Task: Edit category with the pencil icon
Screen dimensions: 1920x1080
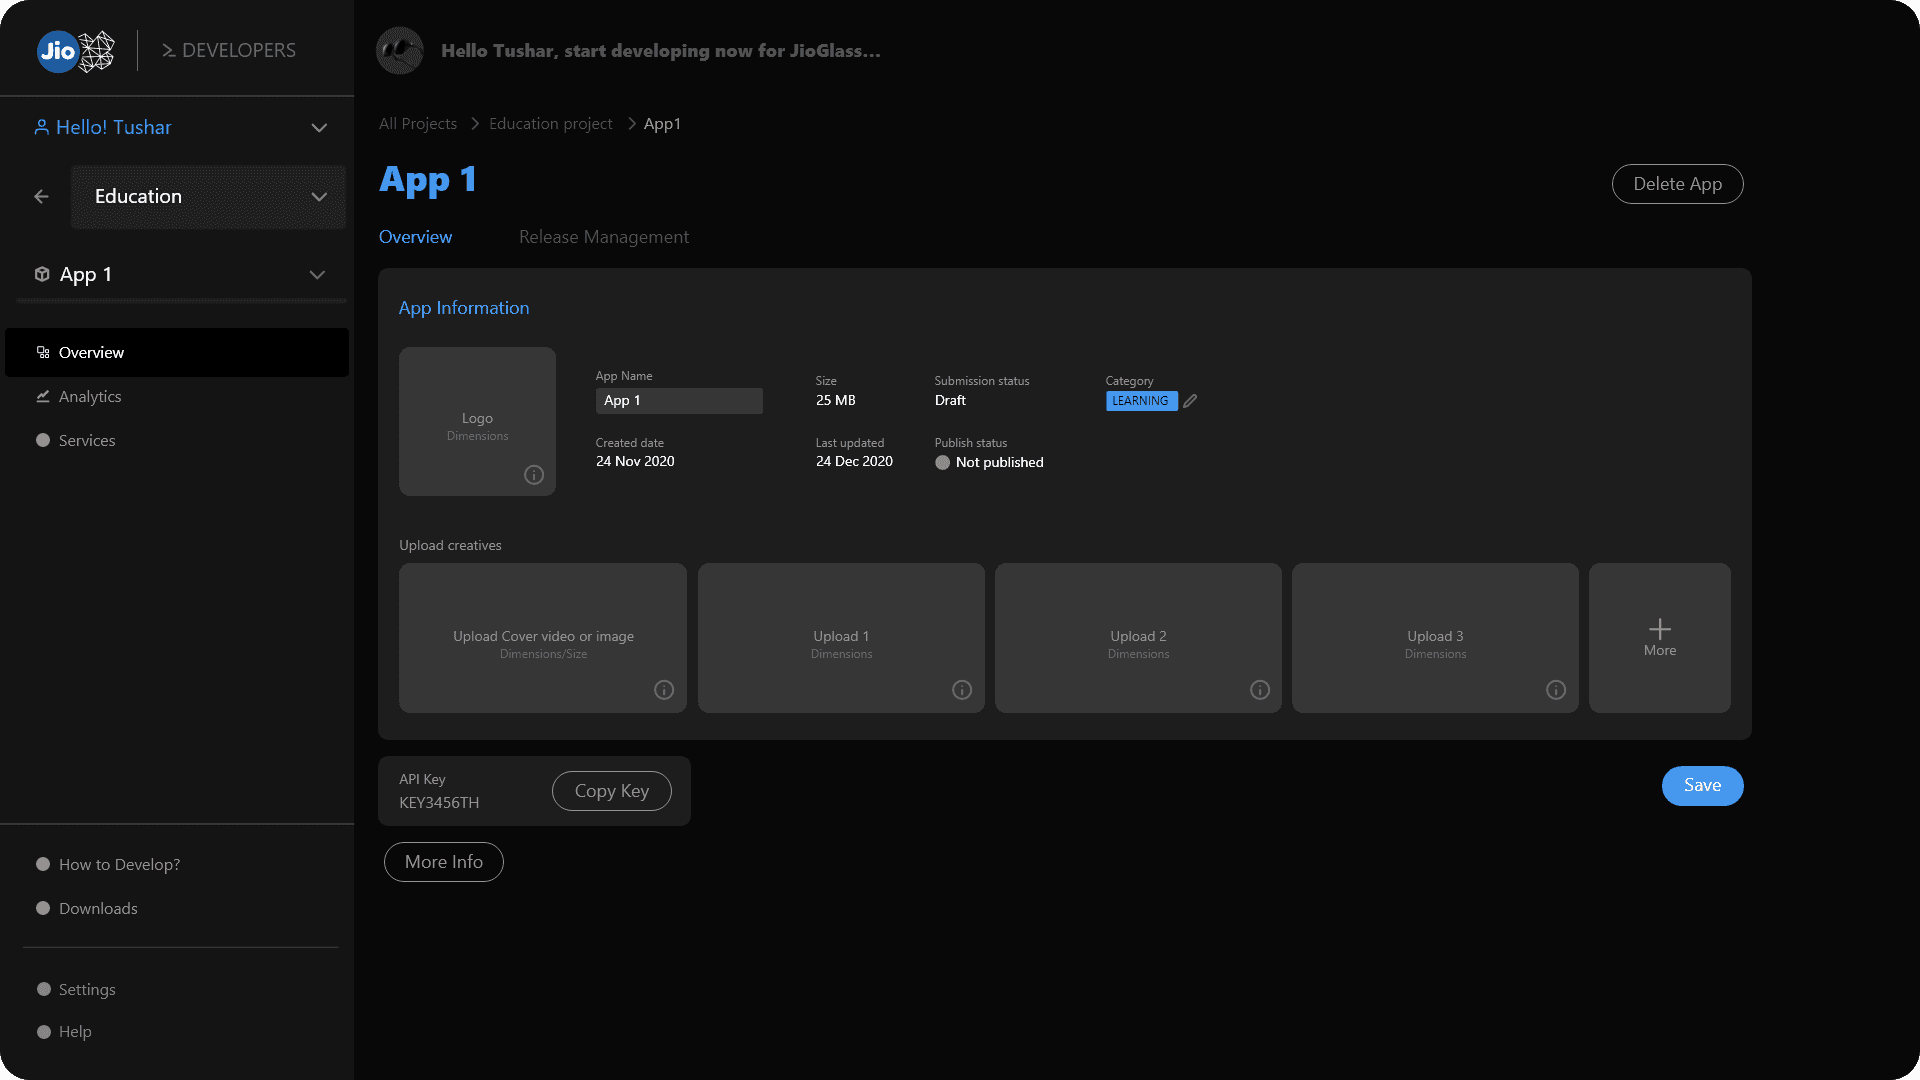Action: pos(1190,401)
